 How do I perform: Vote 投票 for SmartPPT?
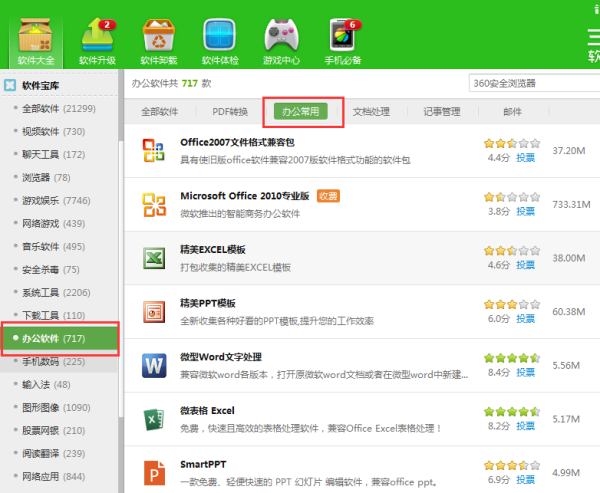click(x=525, y=480)
